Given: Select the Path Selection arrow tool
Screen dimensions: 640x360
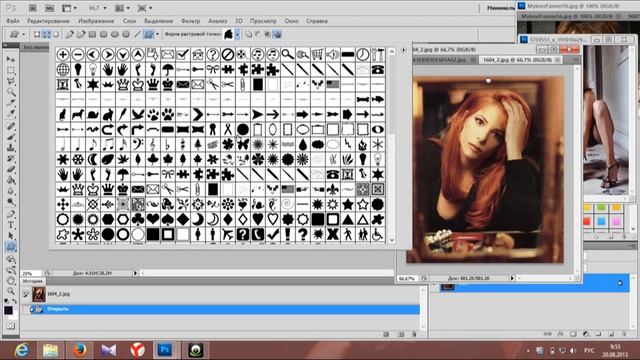Looking at the screenshot, I should [x=11, y=236].
